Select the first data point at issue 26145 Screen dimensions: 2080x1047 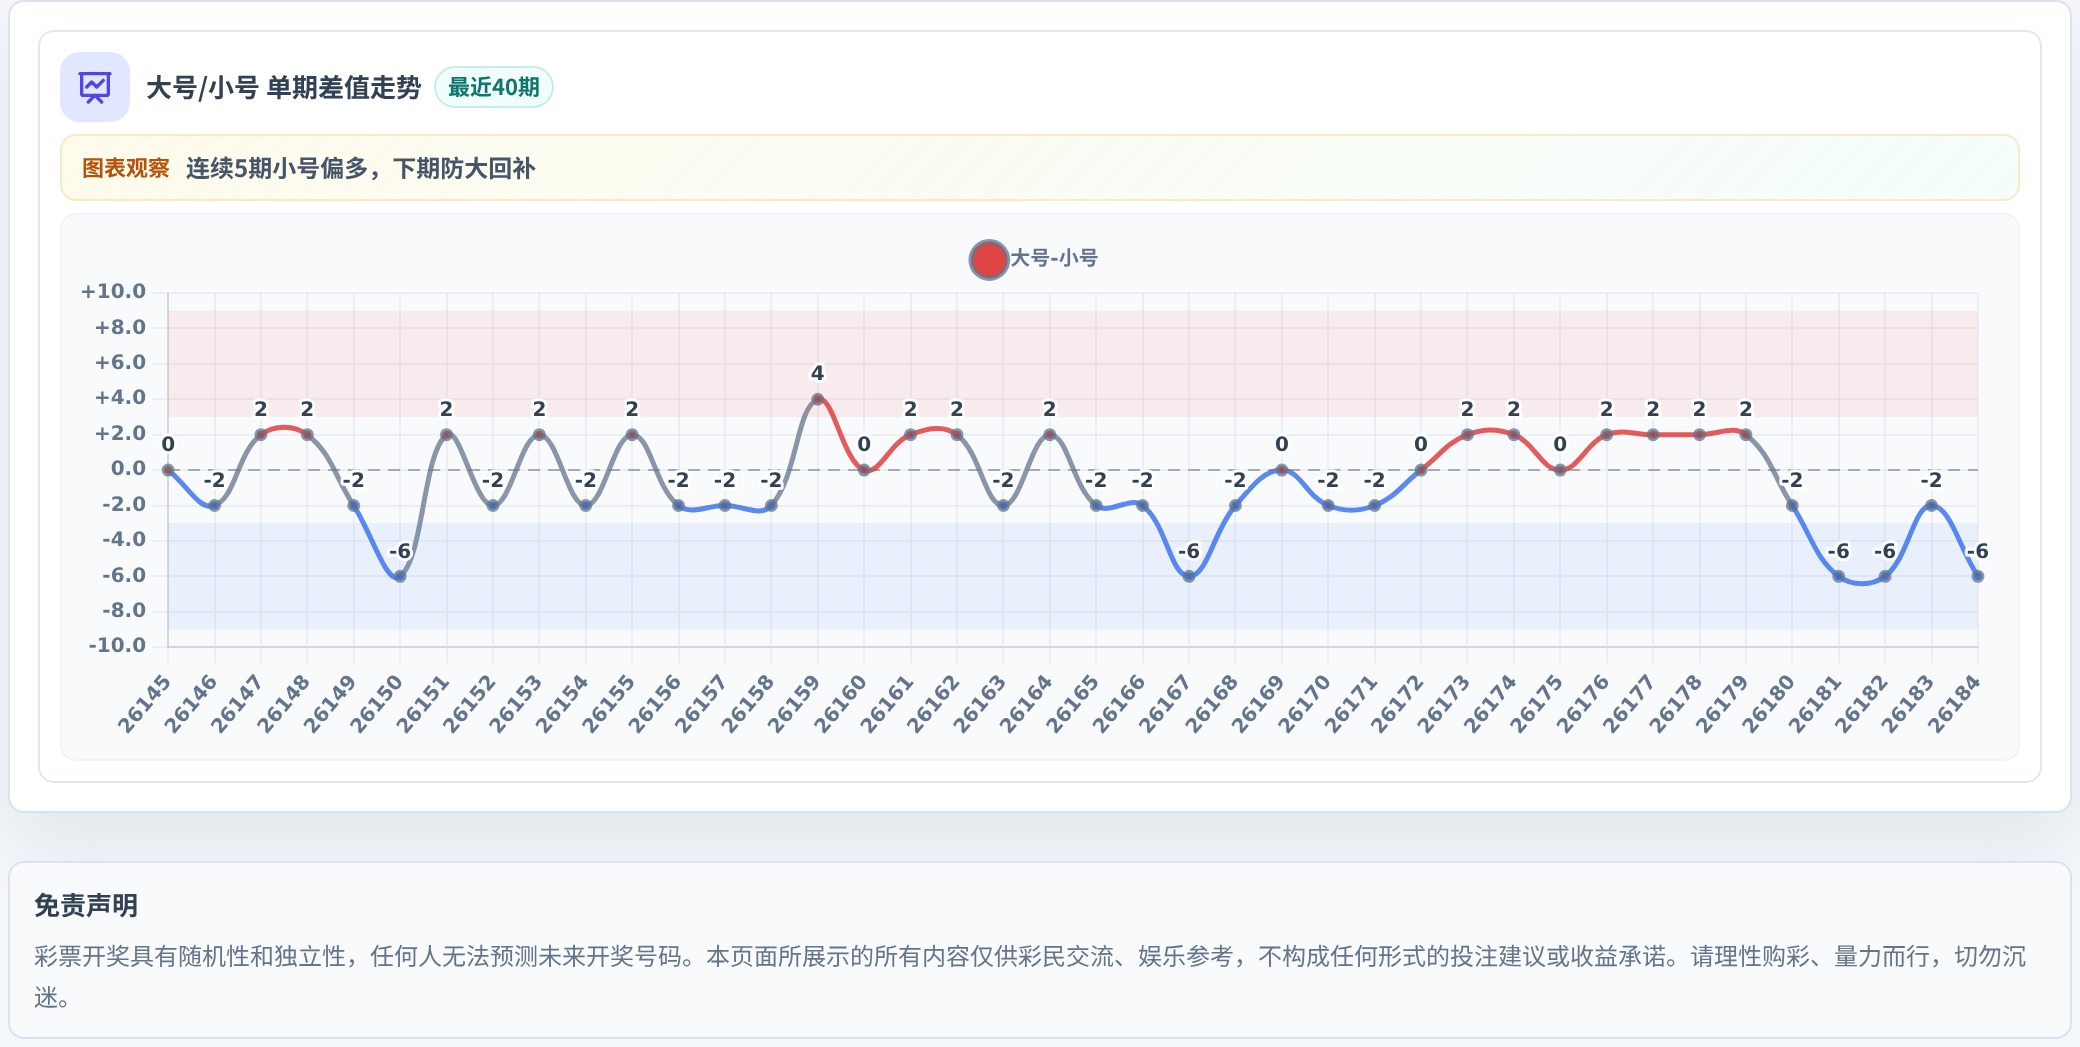point(168,470)
